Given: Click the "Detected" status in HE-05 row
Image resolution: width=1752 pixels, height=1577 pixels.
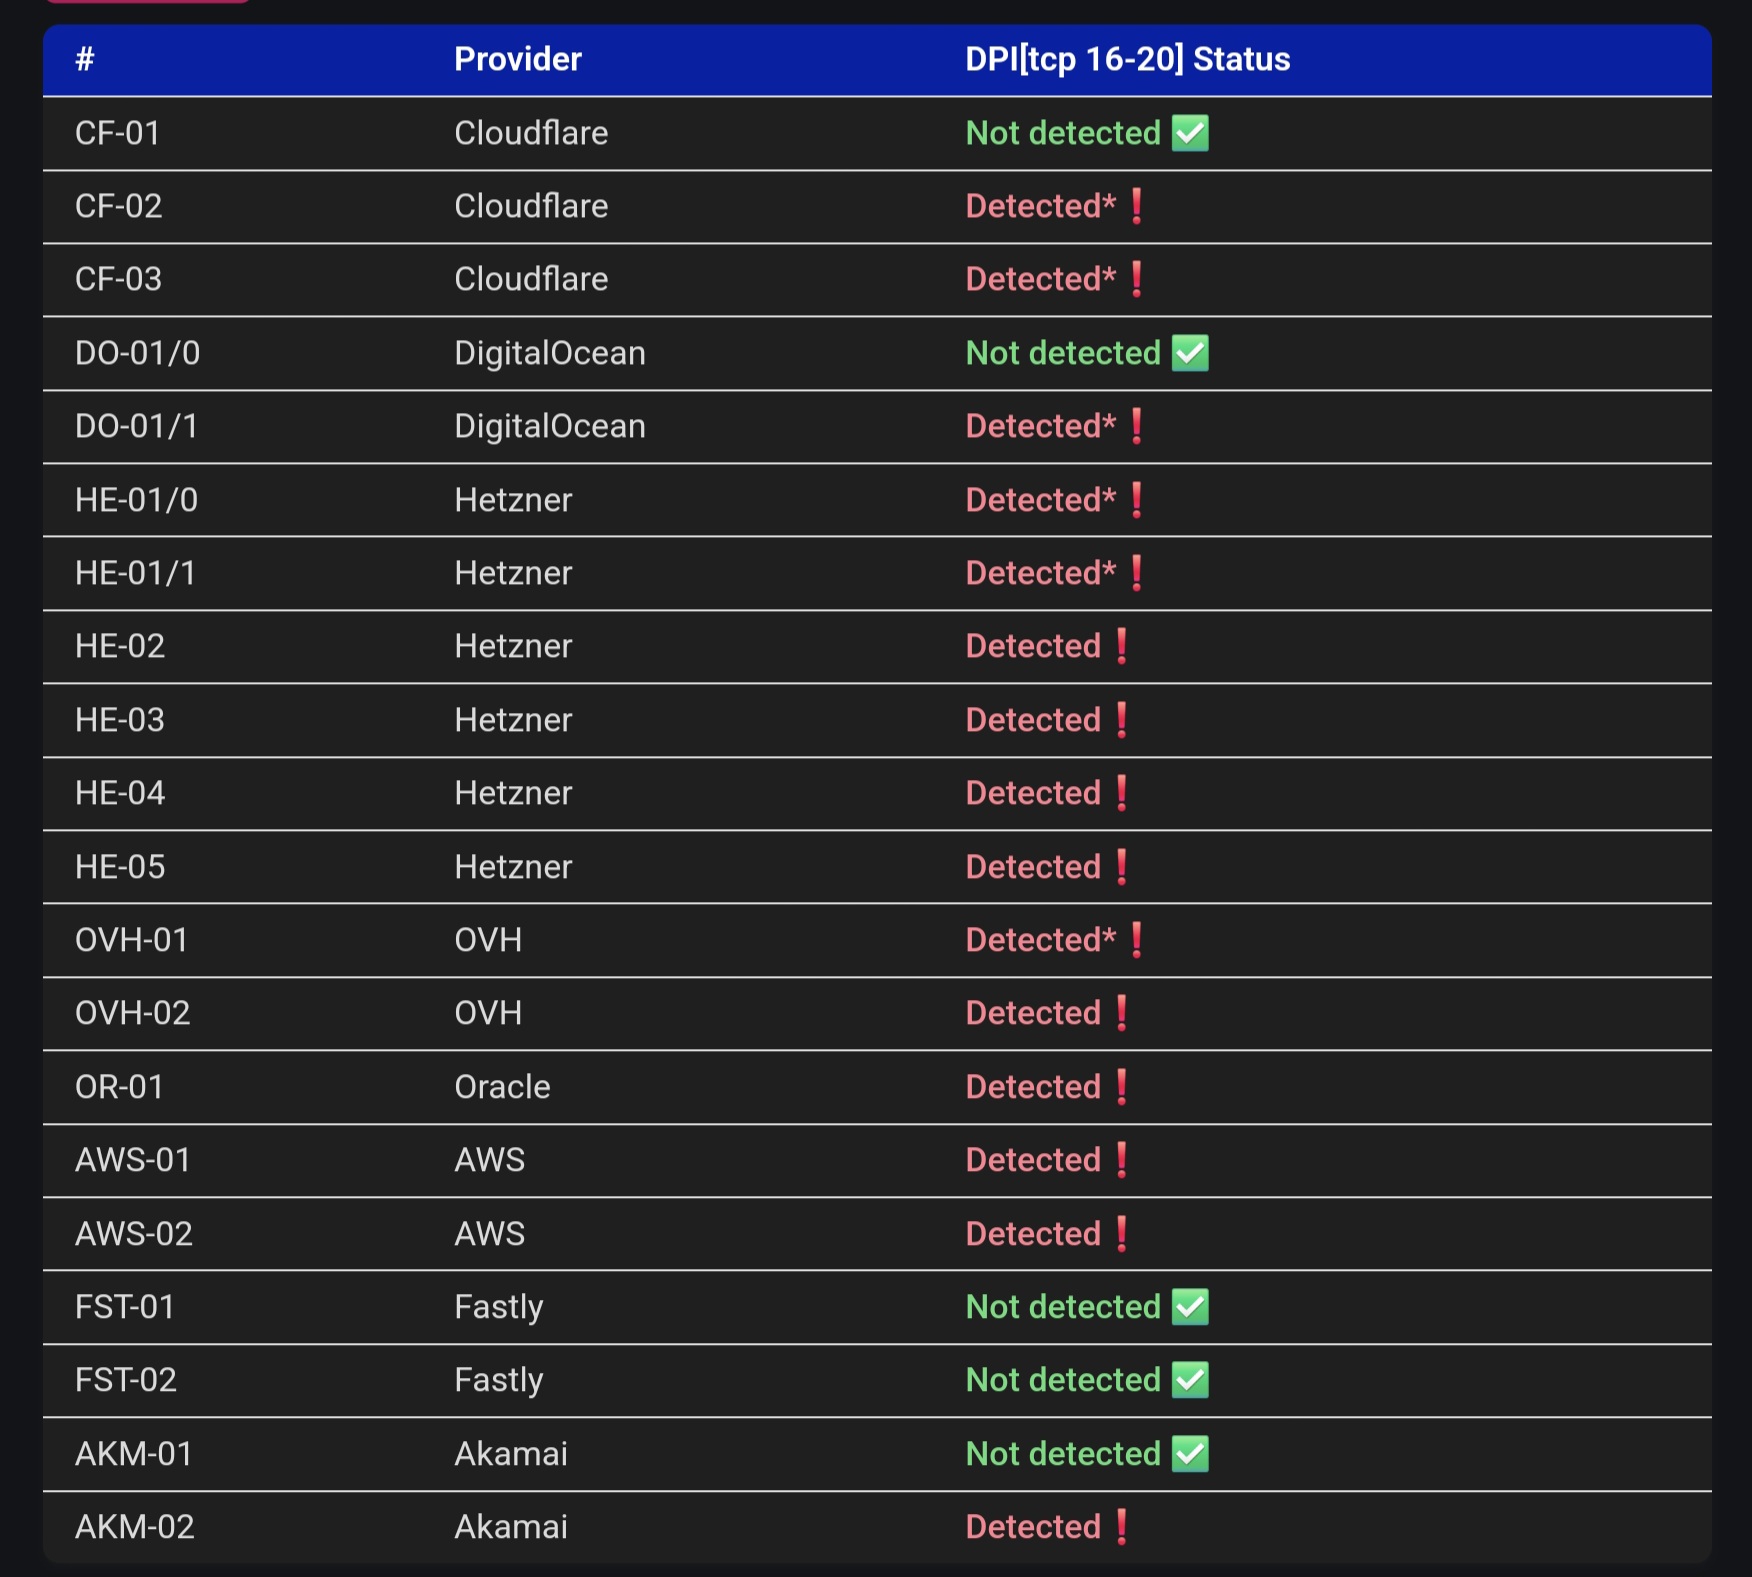Looking at the screenshot, I should 1033,867.
